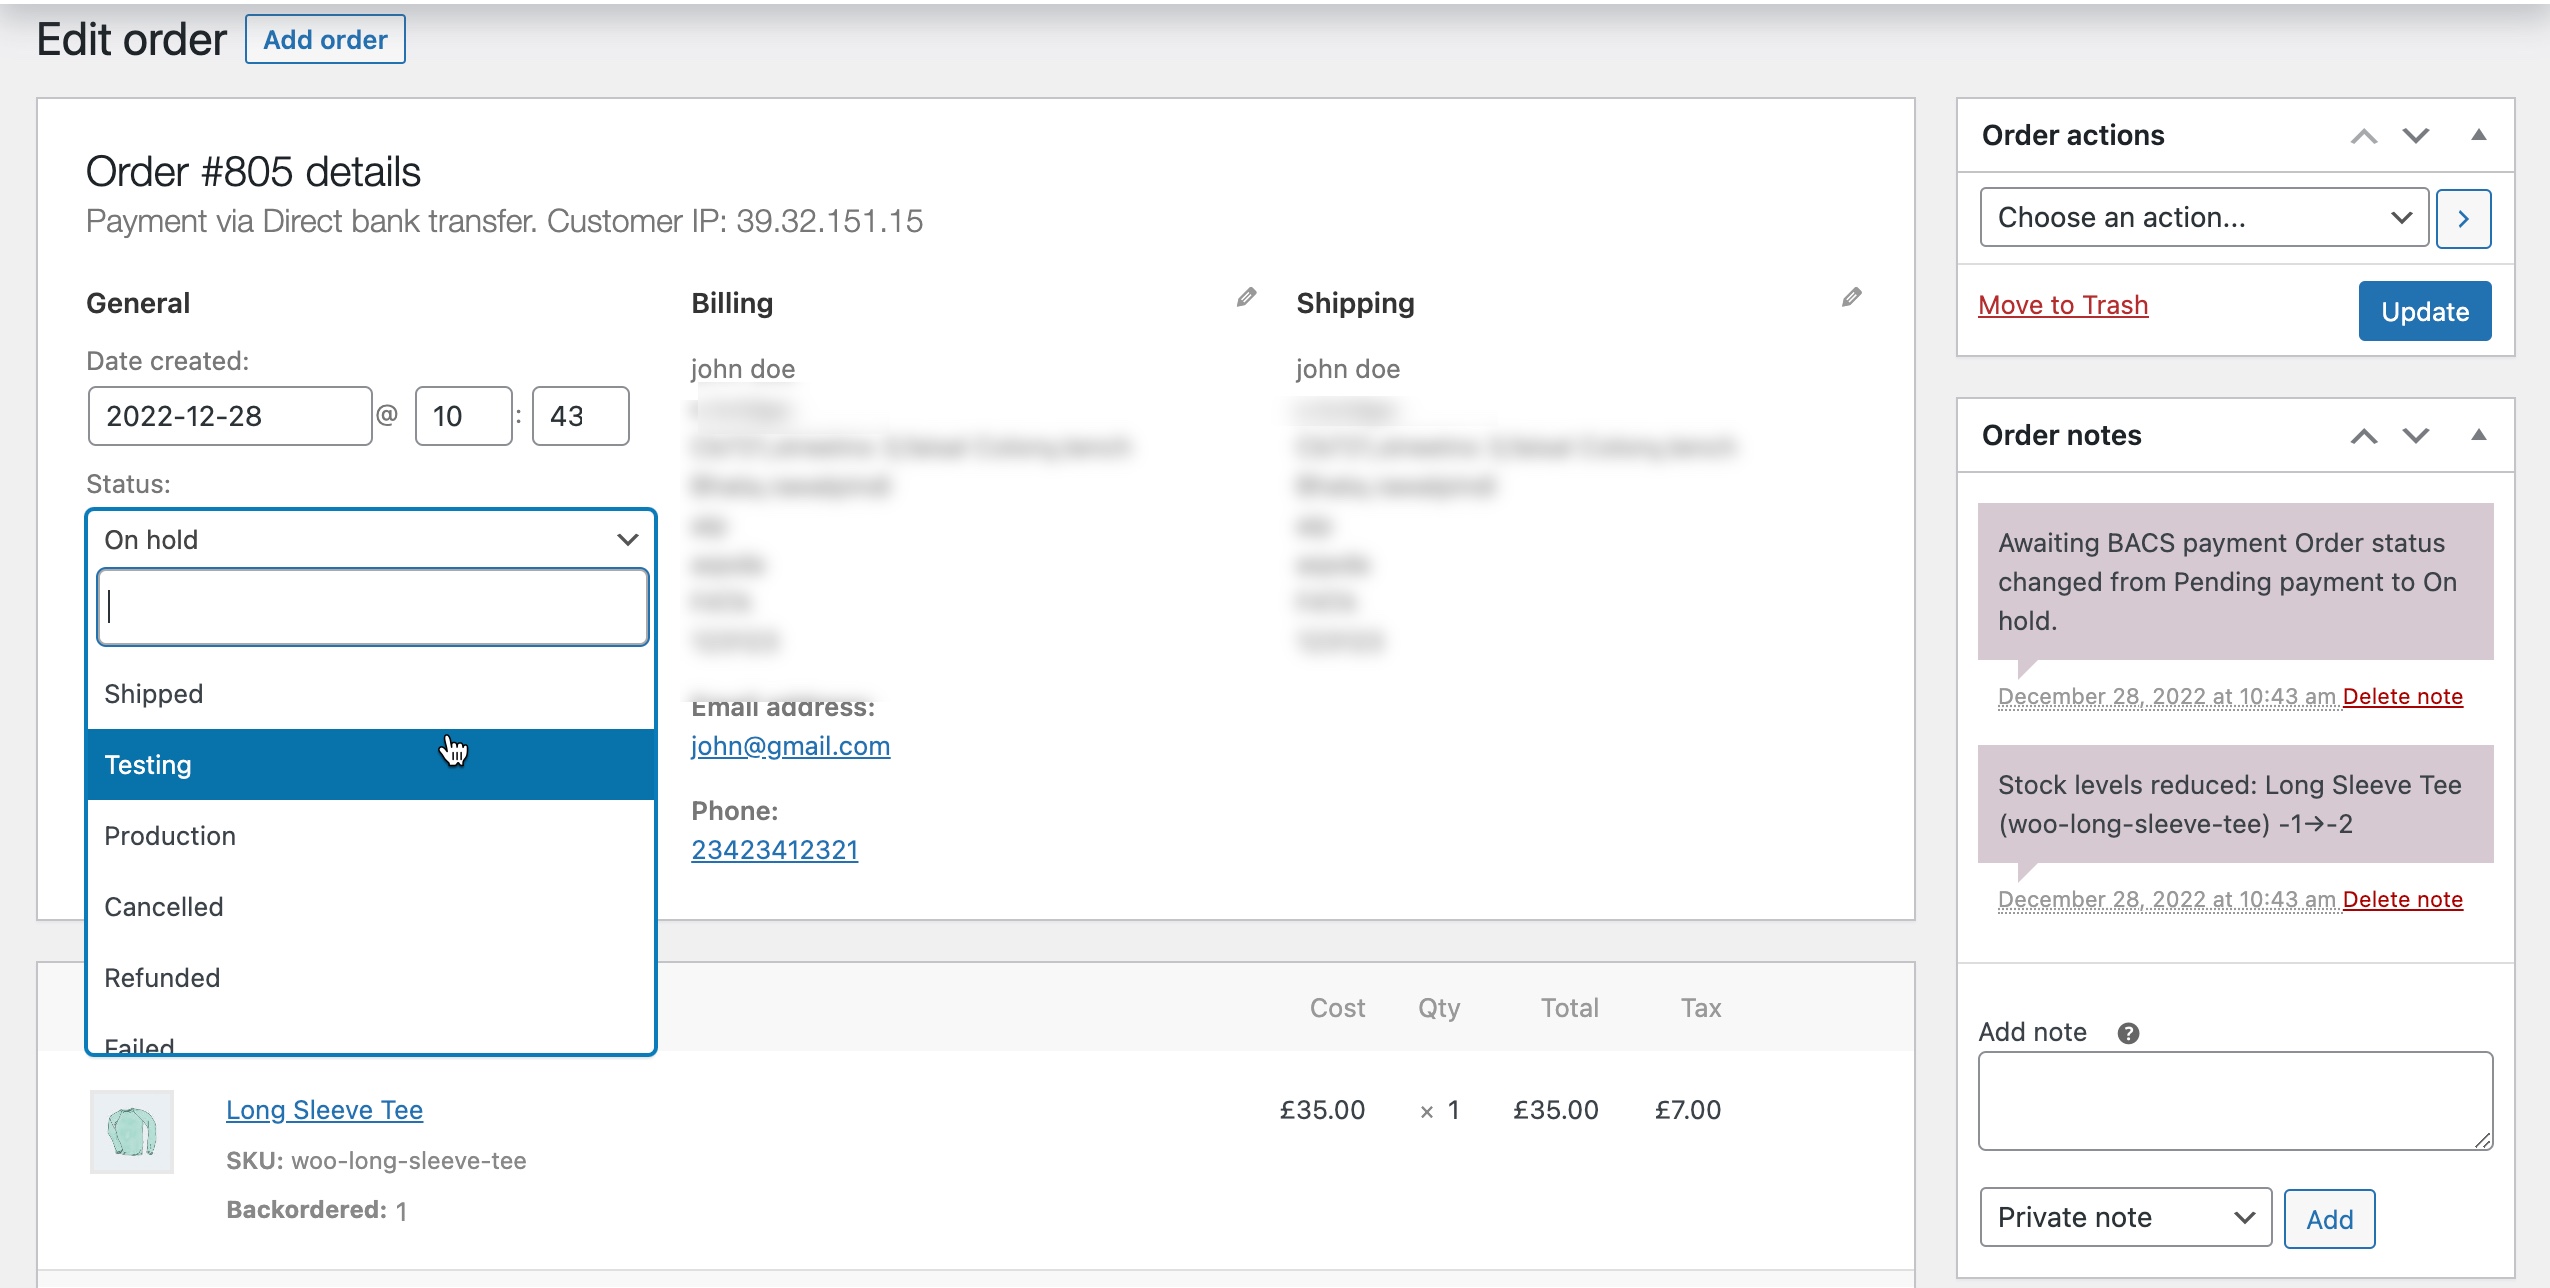Click the help icon next to Add note
Image resolution: width=2550 pixels, height=1288 pixels.
click(x=2129, y=1033)
